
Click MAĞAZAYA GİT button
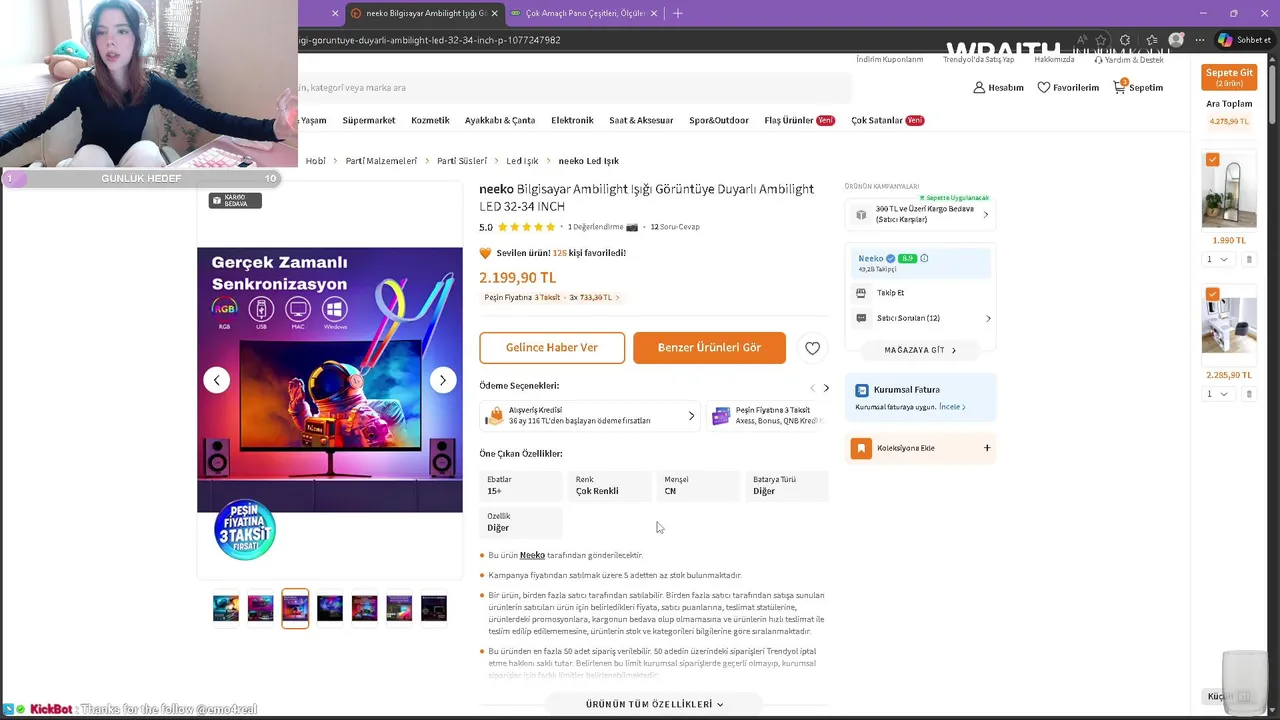tap(920, 351)
